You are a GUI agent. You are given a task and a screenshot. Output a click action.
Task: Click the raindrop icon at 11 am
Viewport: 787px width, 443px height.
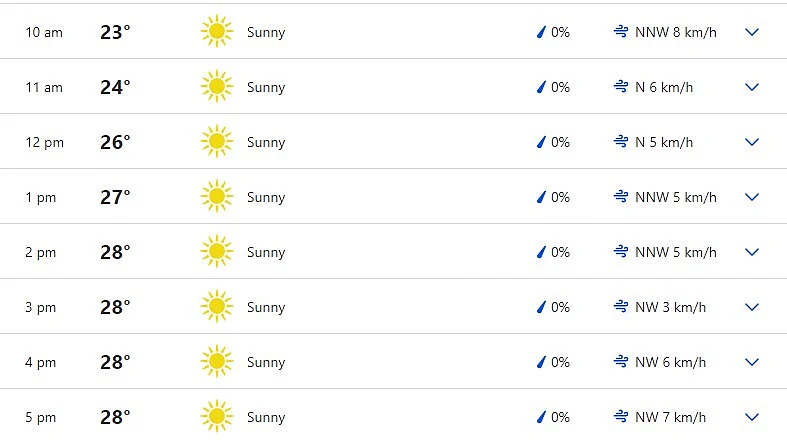click(542, 87)
